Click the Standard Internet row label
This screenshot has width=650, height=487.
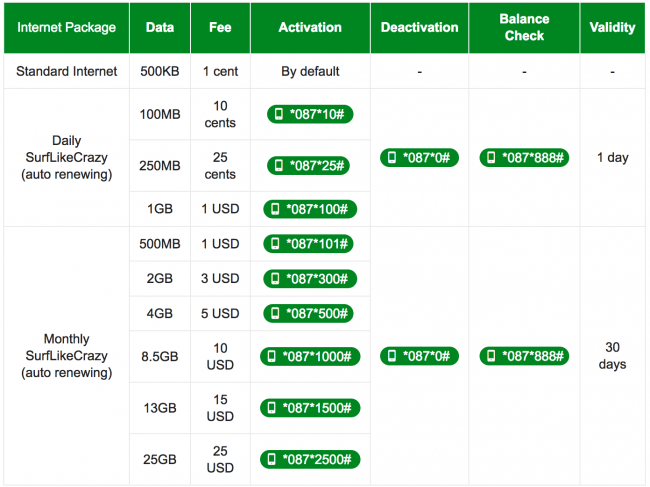point(66,71)
